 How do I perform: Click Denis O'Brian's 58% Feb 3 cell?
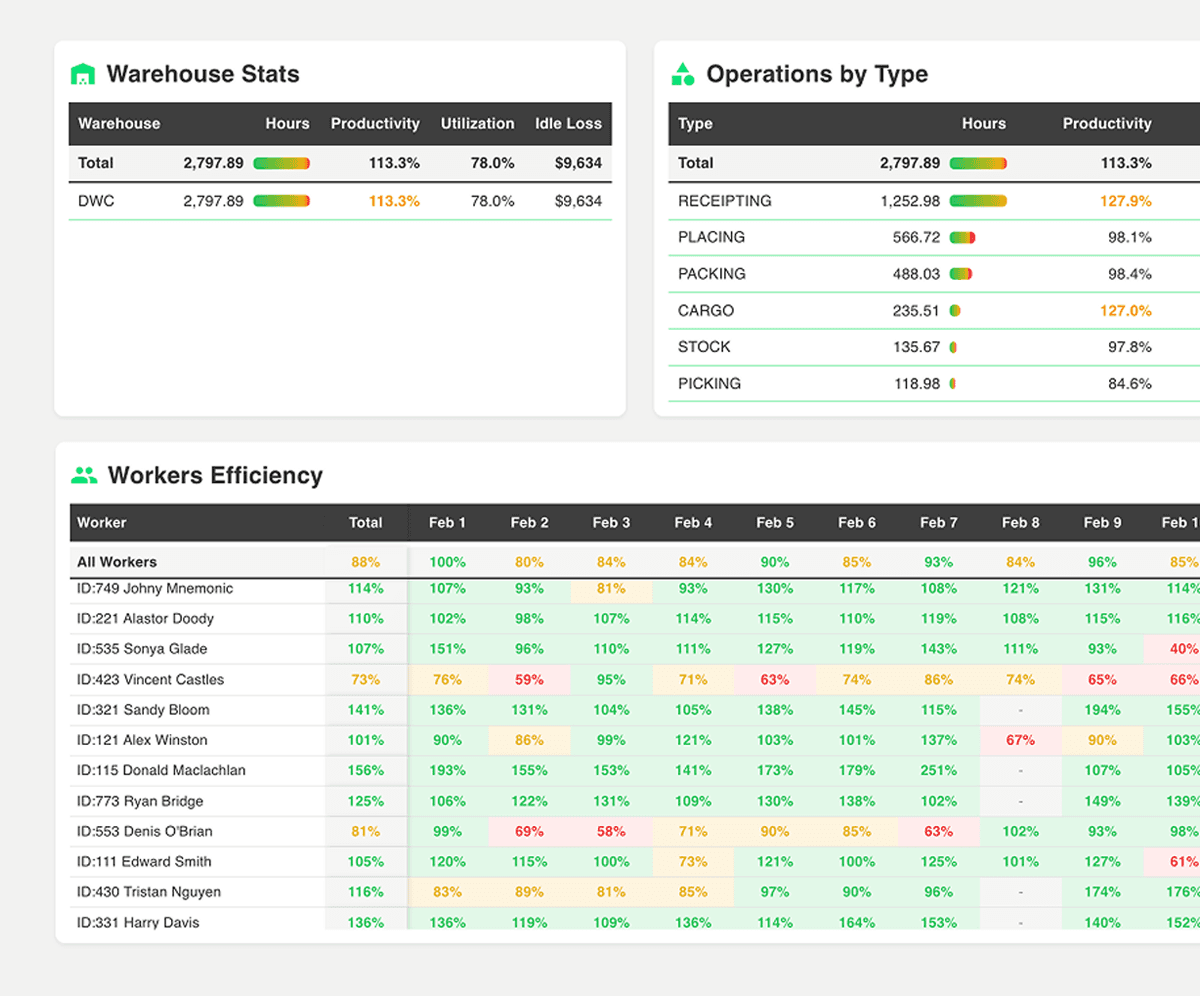click(611, 832)
